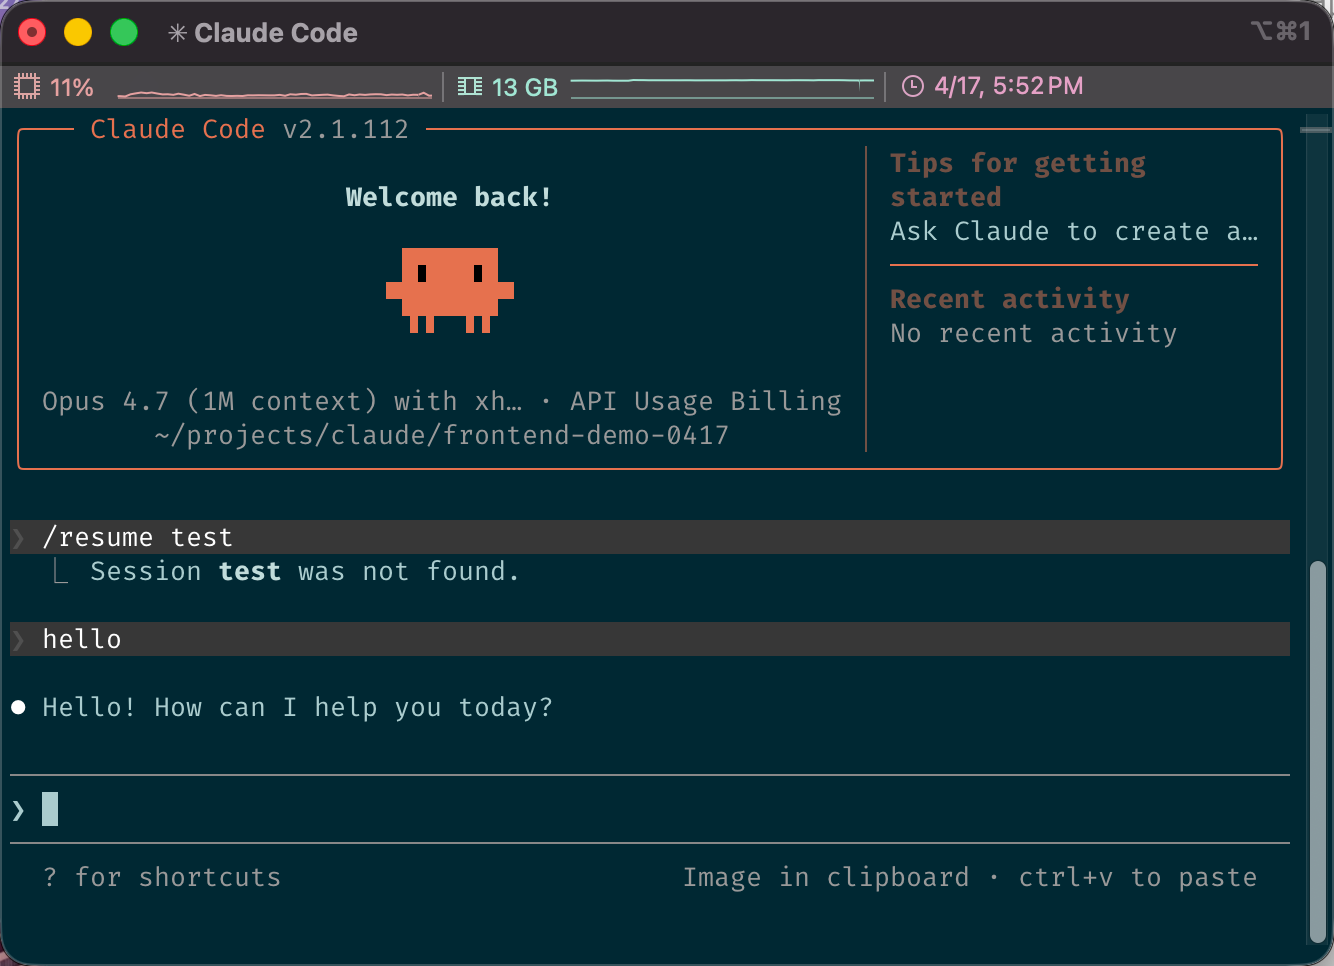
Task: Close the Claude Code terminal window
Action: [x=33, y=33]
